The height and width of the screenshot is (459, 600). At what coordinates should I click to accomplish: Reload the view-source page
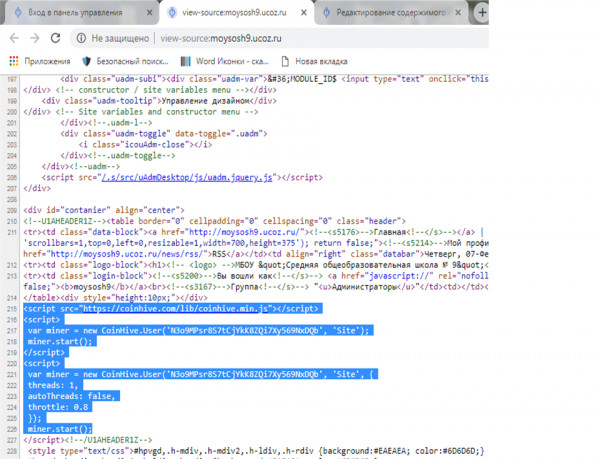pyautogui.click(x=55, y=38)
